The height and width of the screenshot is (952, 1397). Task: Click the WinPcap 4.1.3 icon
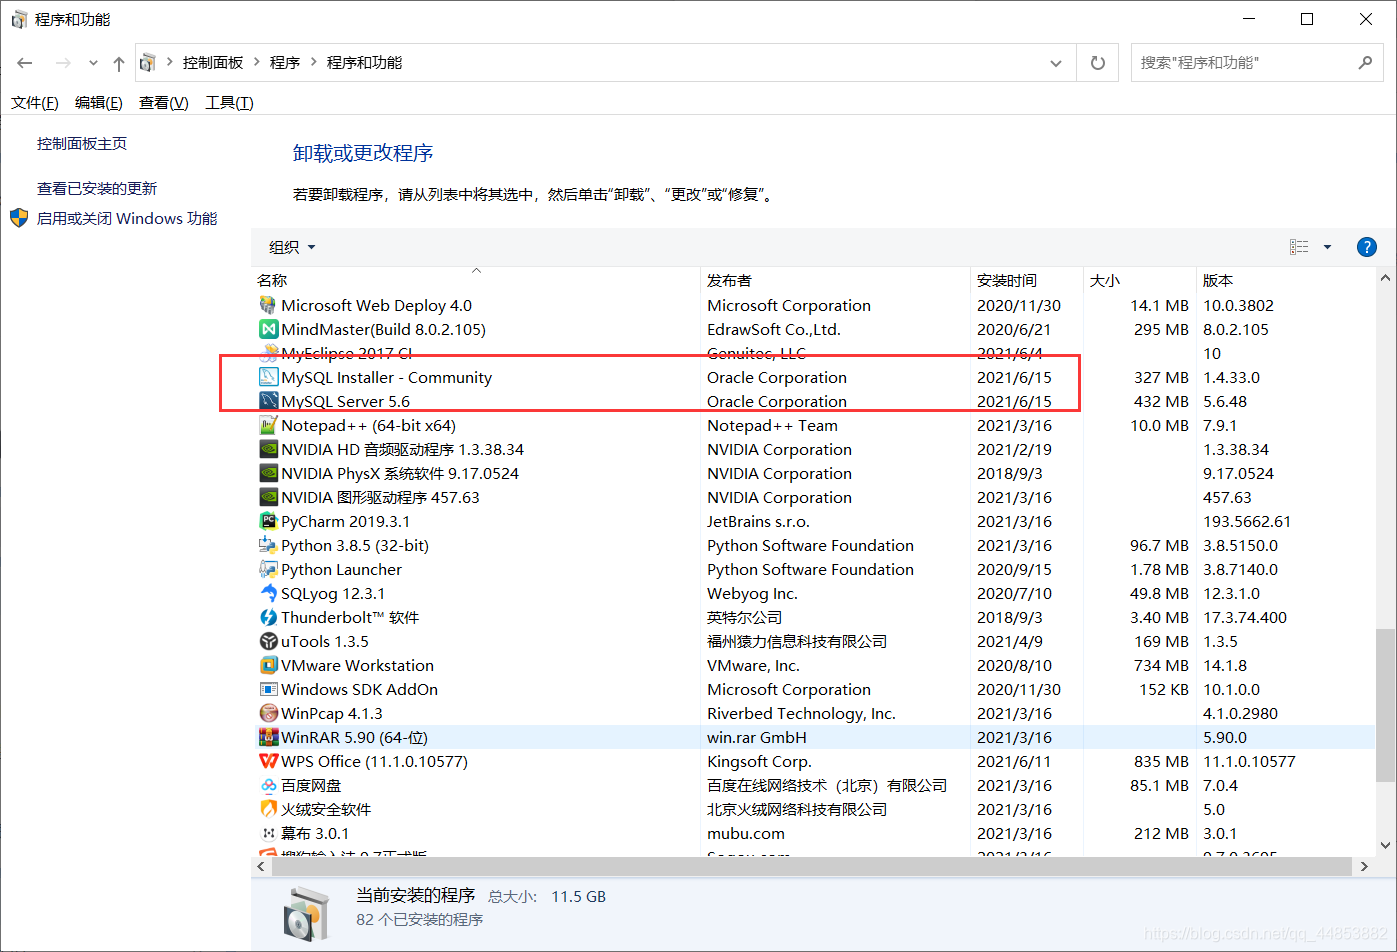tap(268, 713)
